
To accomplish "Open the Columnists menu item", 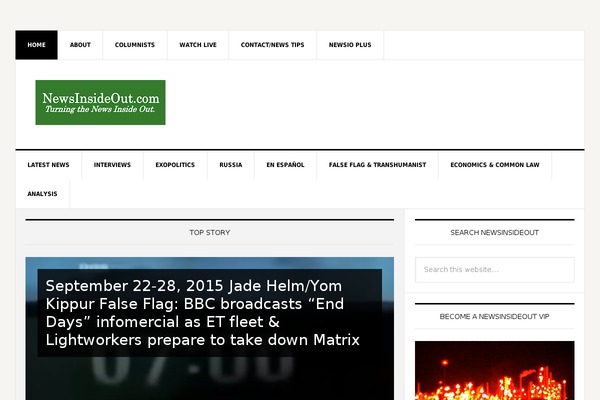I will (135, 45).
